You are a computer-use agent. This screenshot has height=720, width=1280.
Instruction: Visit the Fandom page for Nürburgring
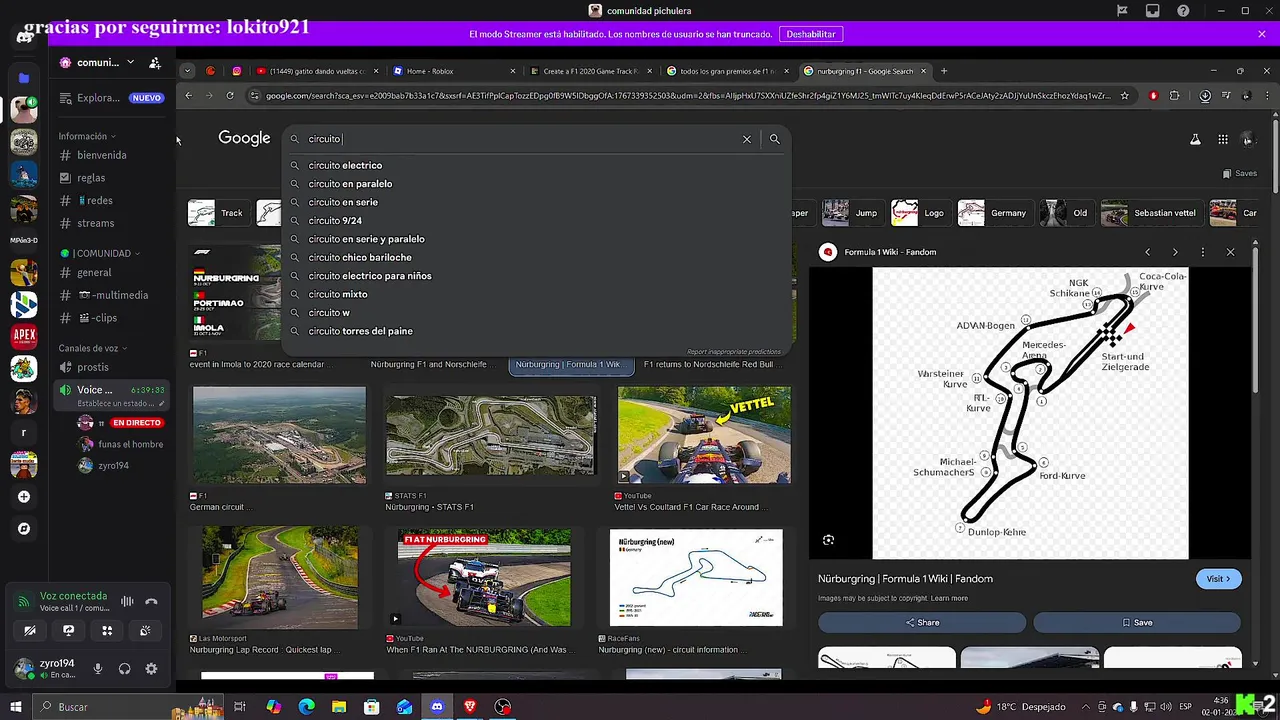[x=1218, y=579]
